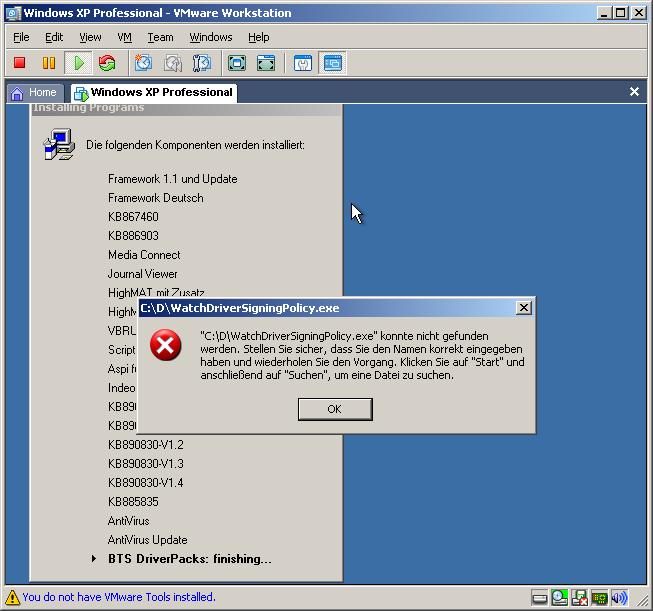Click the 'KB890830-V1.2' entry
The height and width of the screenshot is (611, 653).
[x=146, y=444]
